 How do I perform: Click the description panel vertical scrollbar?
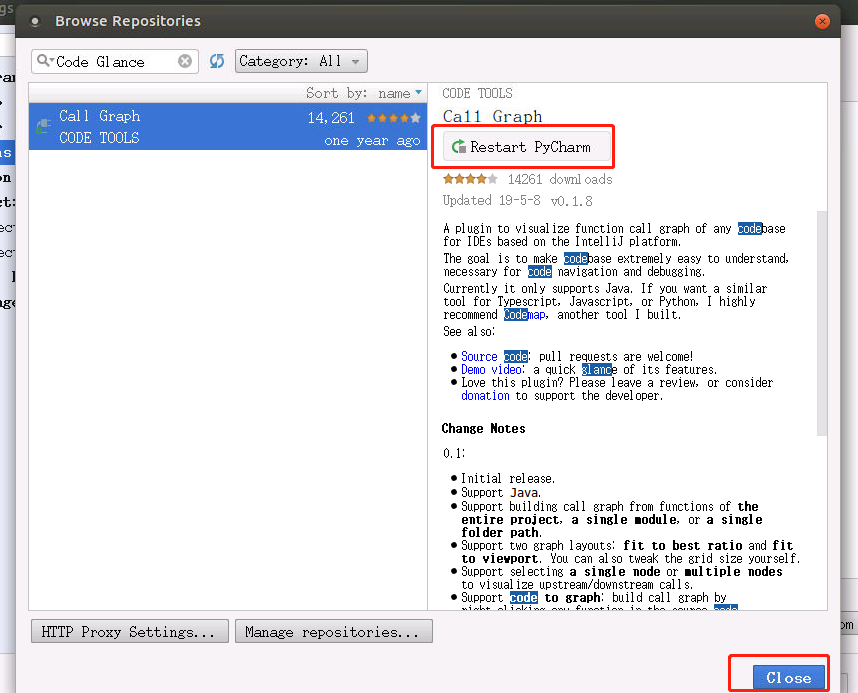point(822,323)
